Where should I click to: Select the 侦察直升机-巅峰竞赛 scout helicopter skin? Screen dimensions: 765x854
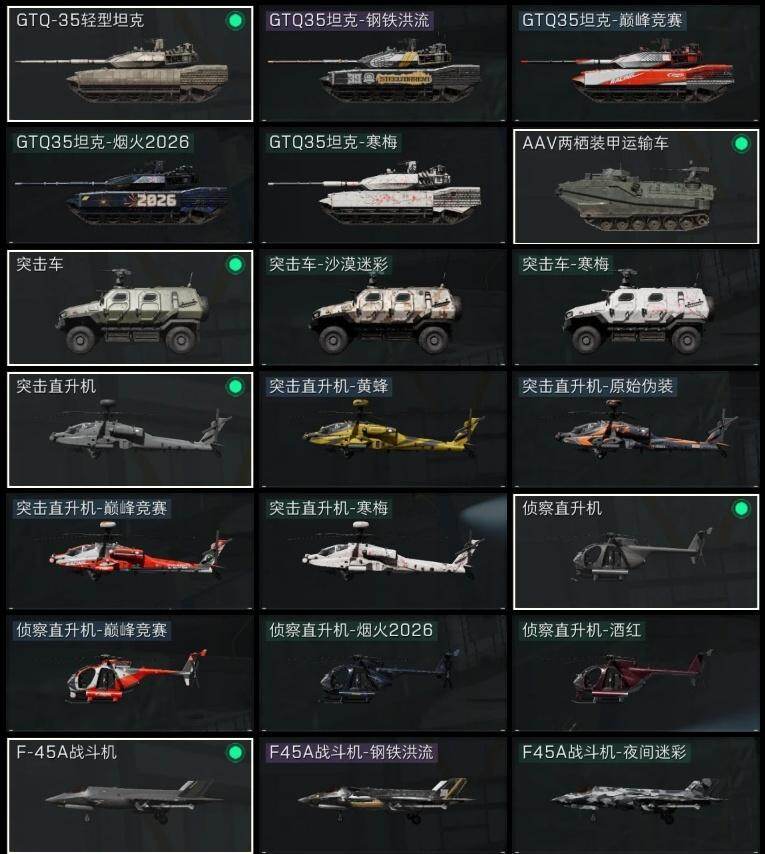[x=130, y=673]
